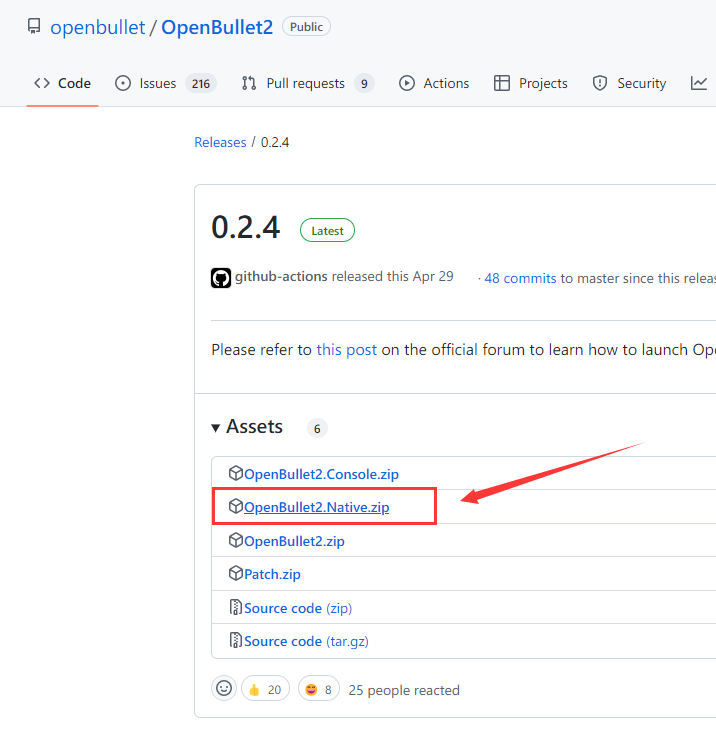Click the Releases breadcrumb link

click(x=220, y=142)
